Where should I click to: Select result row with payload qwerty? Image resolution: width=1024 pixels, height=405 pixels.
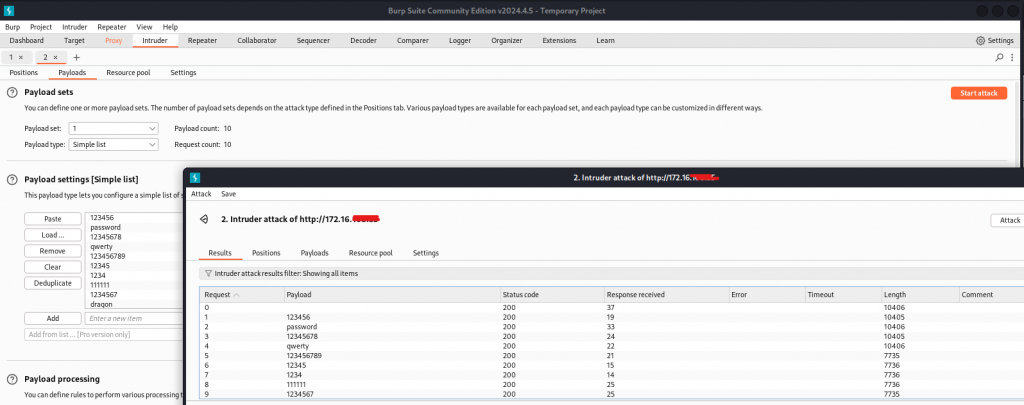(611, 346)
